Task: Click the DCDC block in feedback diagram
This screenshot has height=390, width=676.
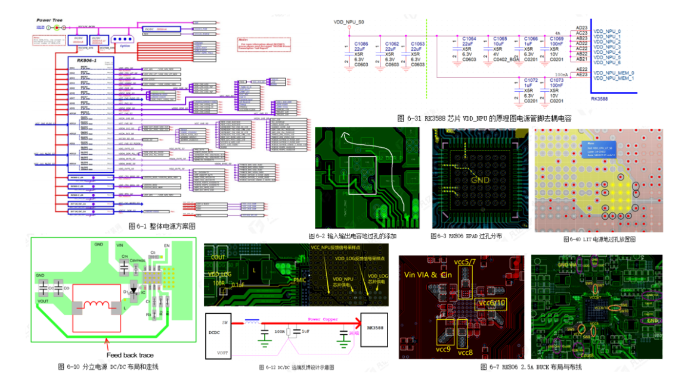Action: pyautogui.click(x=218, y=336)
